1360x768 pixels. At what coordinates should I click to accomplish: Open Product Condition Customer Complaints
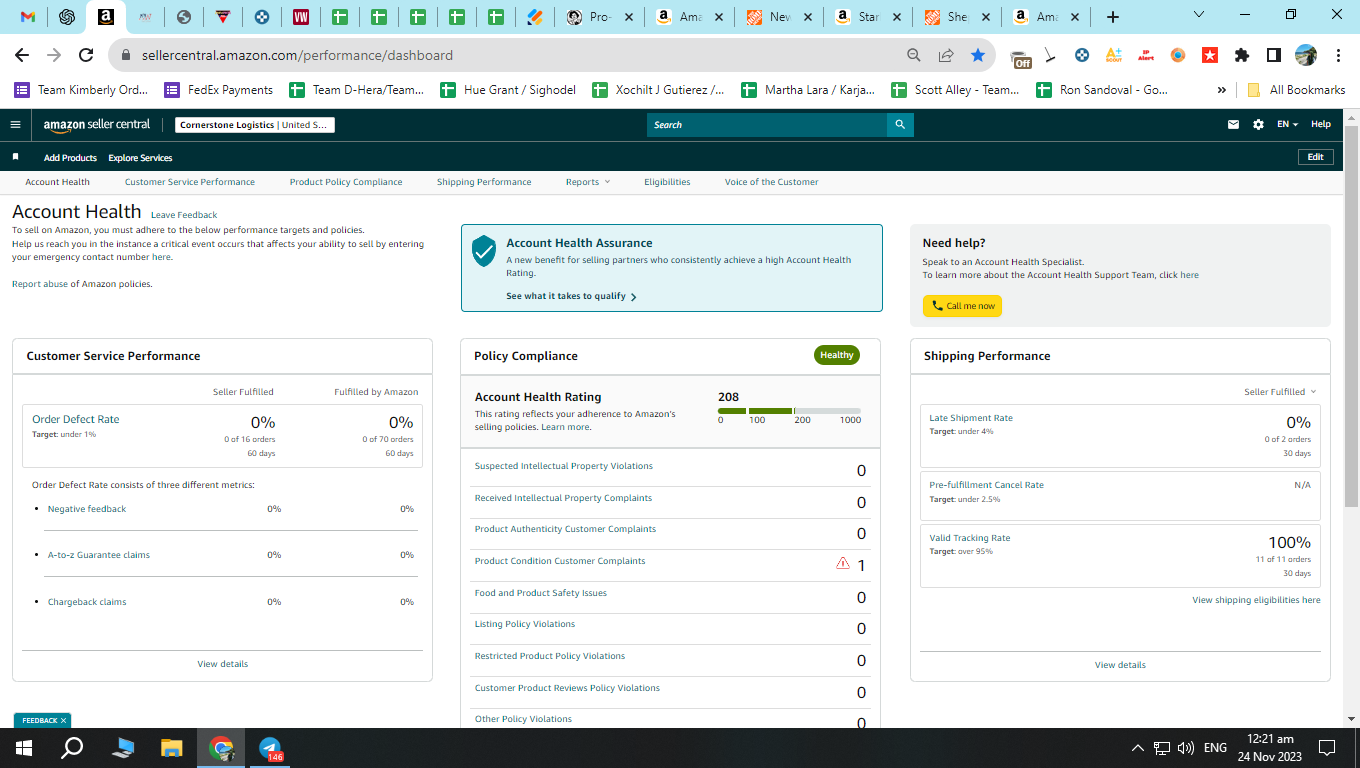(560, 561)
